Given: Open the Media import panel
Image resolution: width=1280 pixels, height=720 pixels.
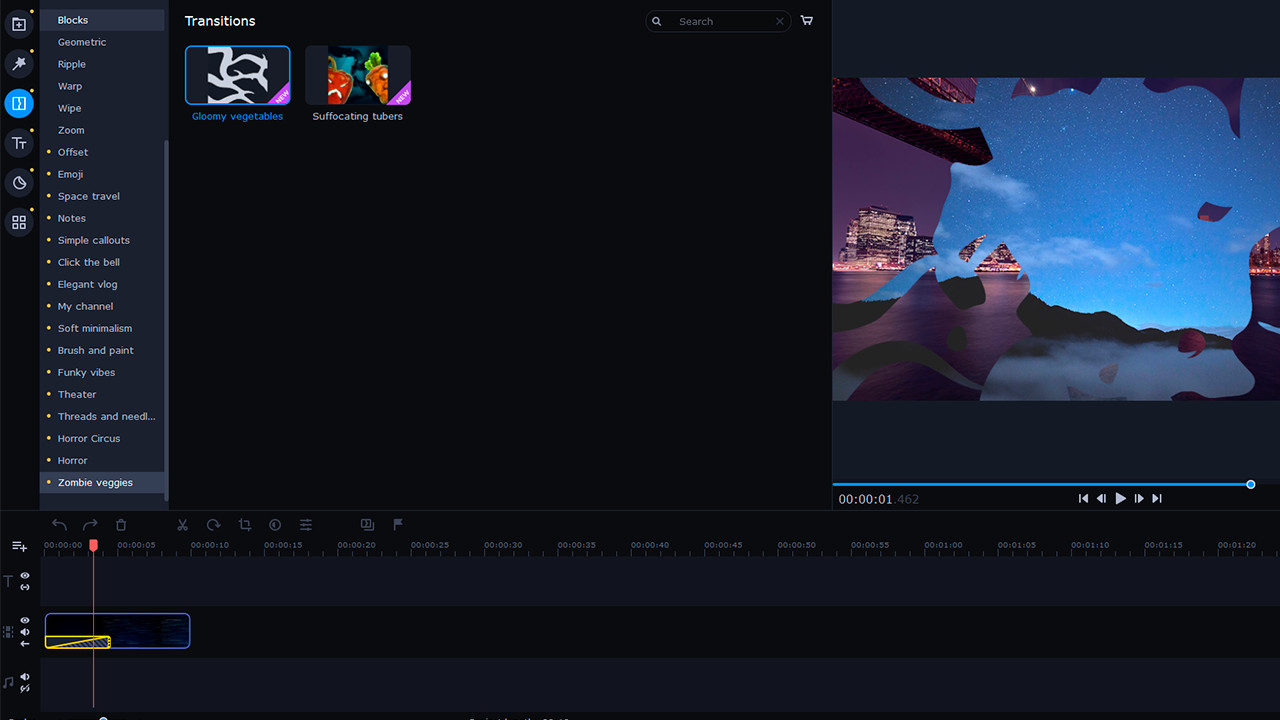Looking at the screenshot, I should (19, 23).
